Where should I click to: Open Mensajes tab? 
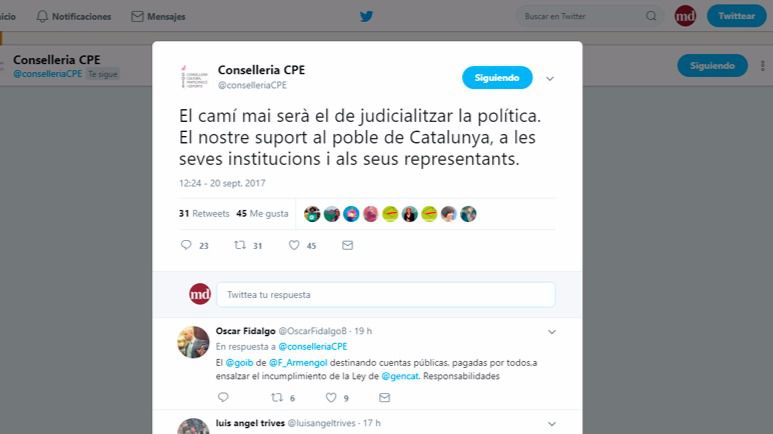click(x=158, y=16)
